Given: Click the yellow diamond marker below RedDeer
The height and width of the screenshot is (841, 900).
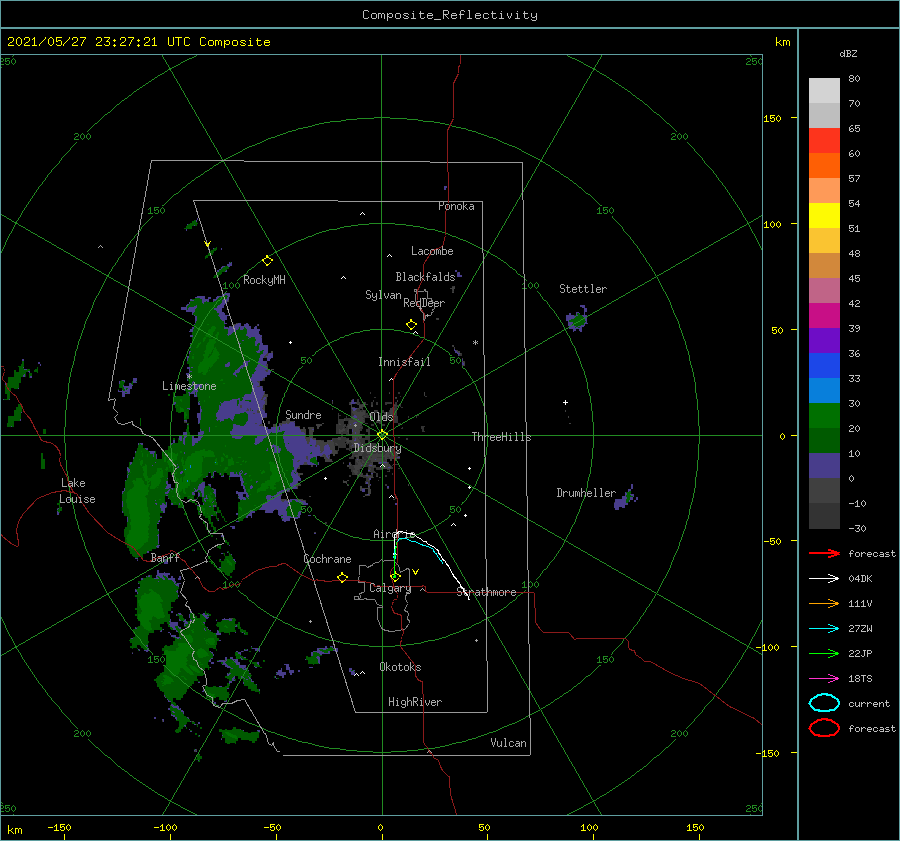Looking at the screenshot, I should 412,325.
